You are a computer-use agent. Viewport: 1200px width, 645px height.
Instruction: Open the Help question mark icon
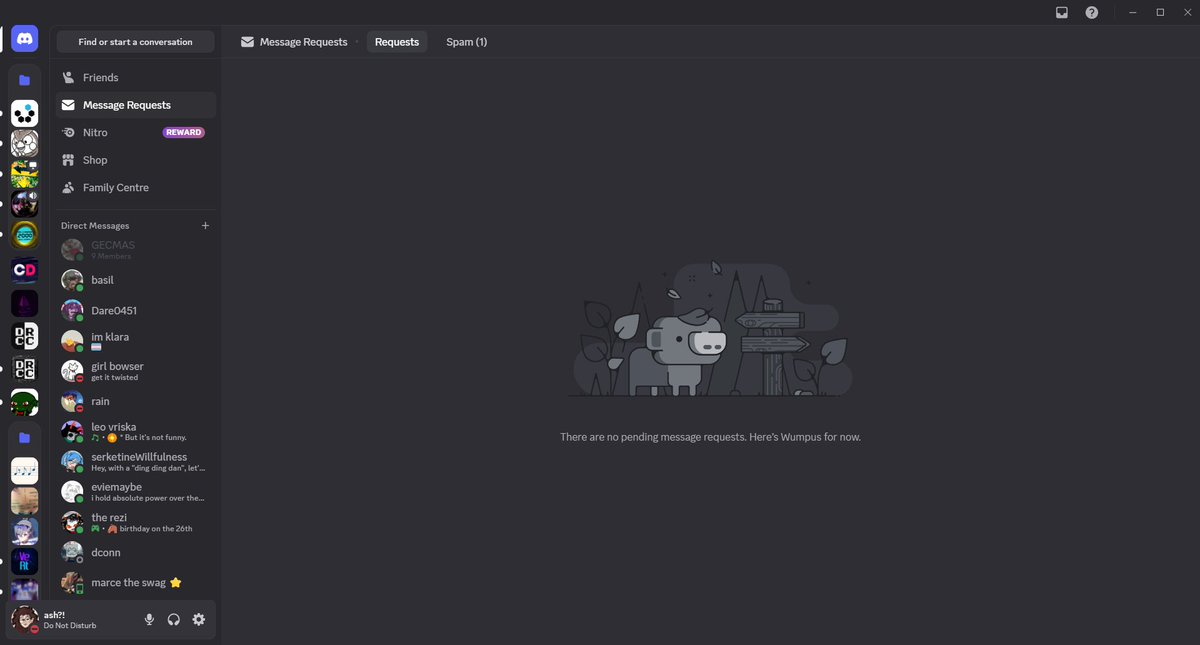pos(1092,13)
